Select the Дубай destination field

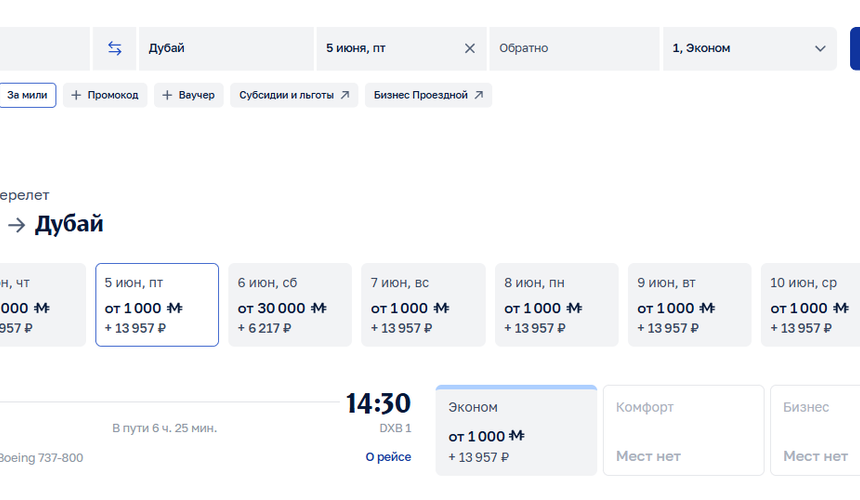226,48
